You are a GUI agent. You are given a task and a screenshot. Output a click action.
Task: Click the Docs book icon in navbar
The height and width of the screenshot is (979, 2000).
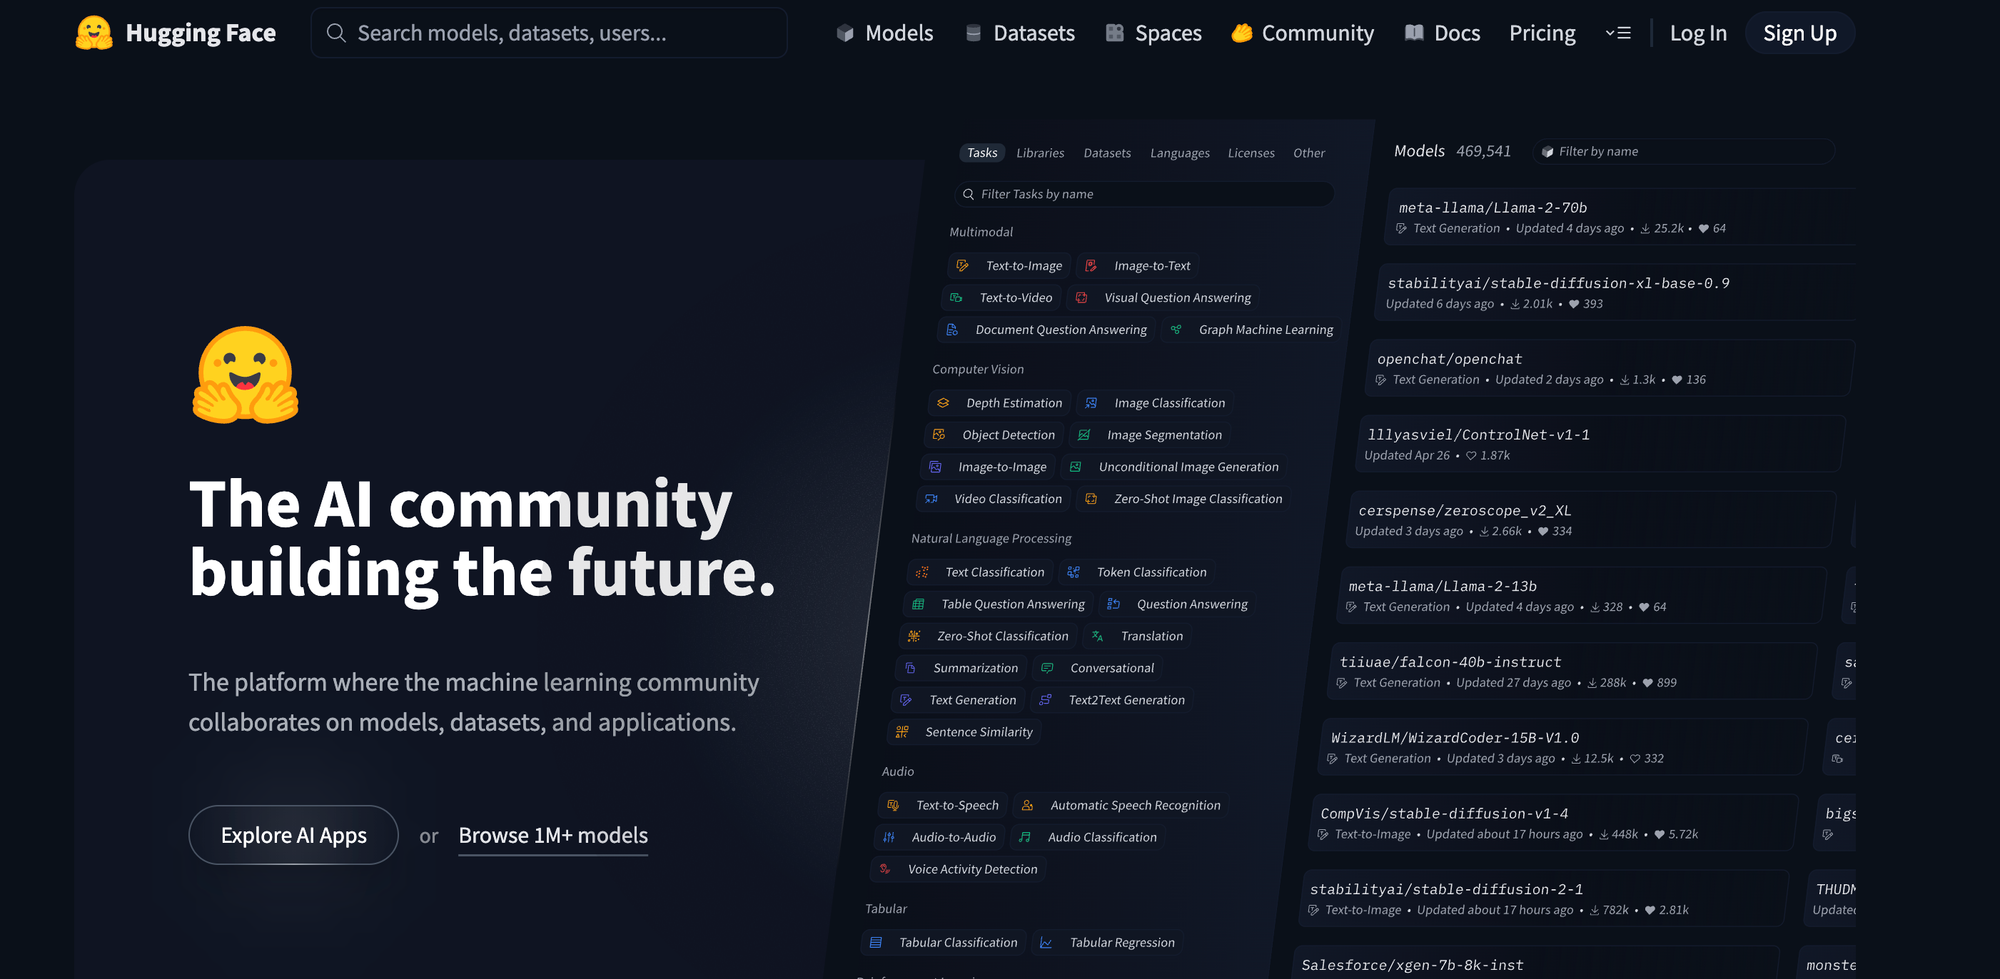pyautogui.click(x=1414, y=33)
